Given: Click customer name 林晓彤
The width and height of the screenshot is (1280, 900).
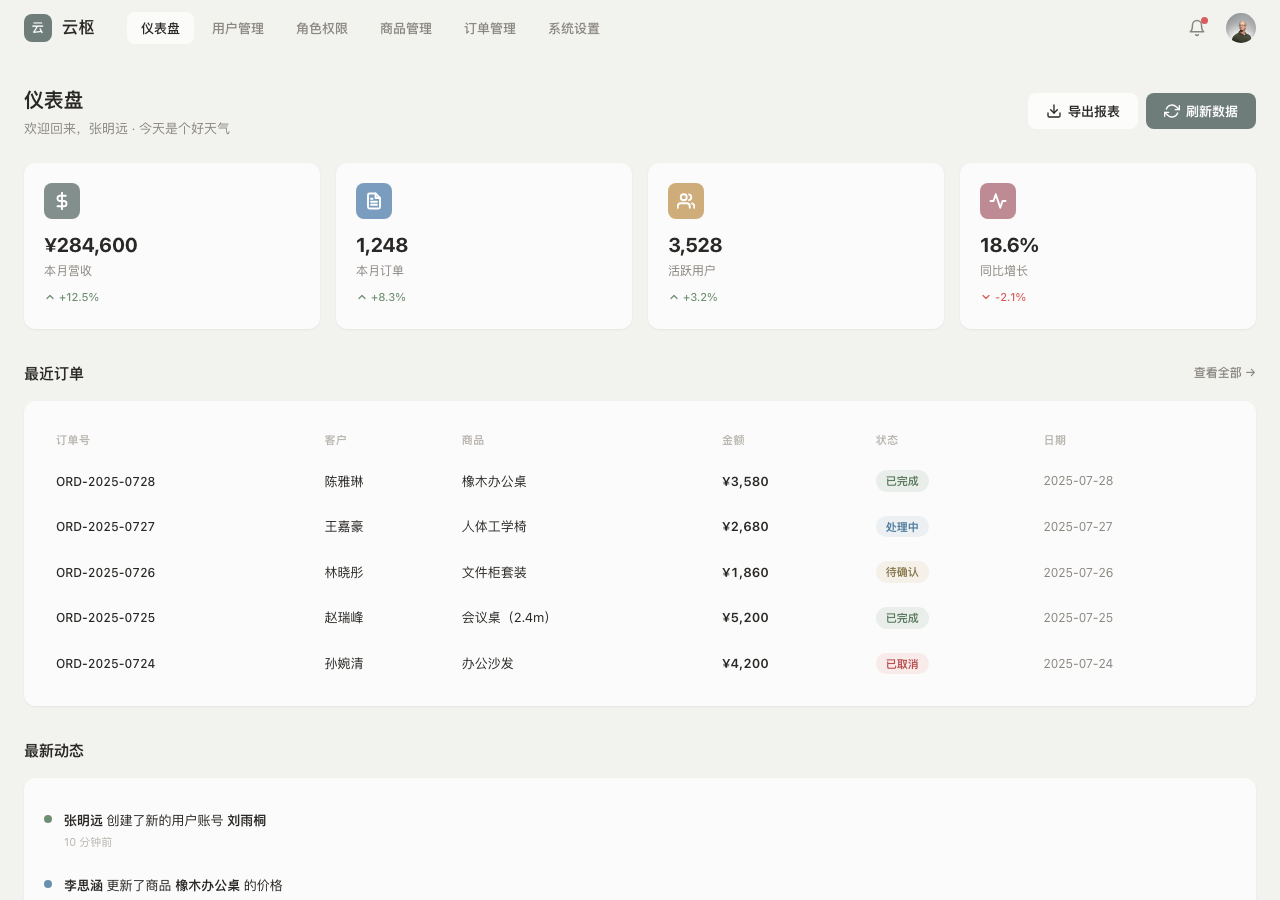Looking at the screenshot, I should 344,572.
